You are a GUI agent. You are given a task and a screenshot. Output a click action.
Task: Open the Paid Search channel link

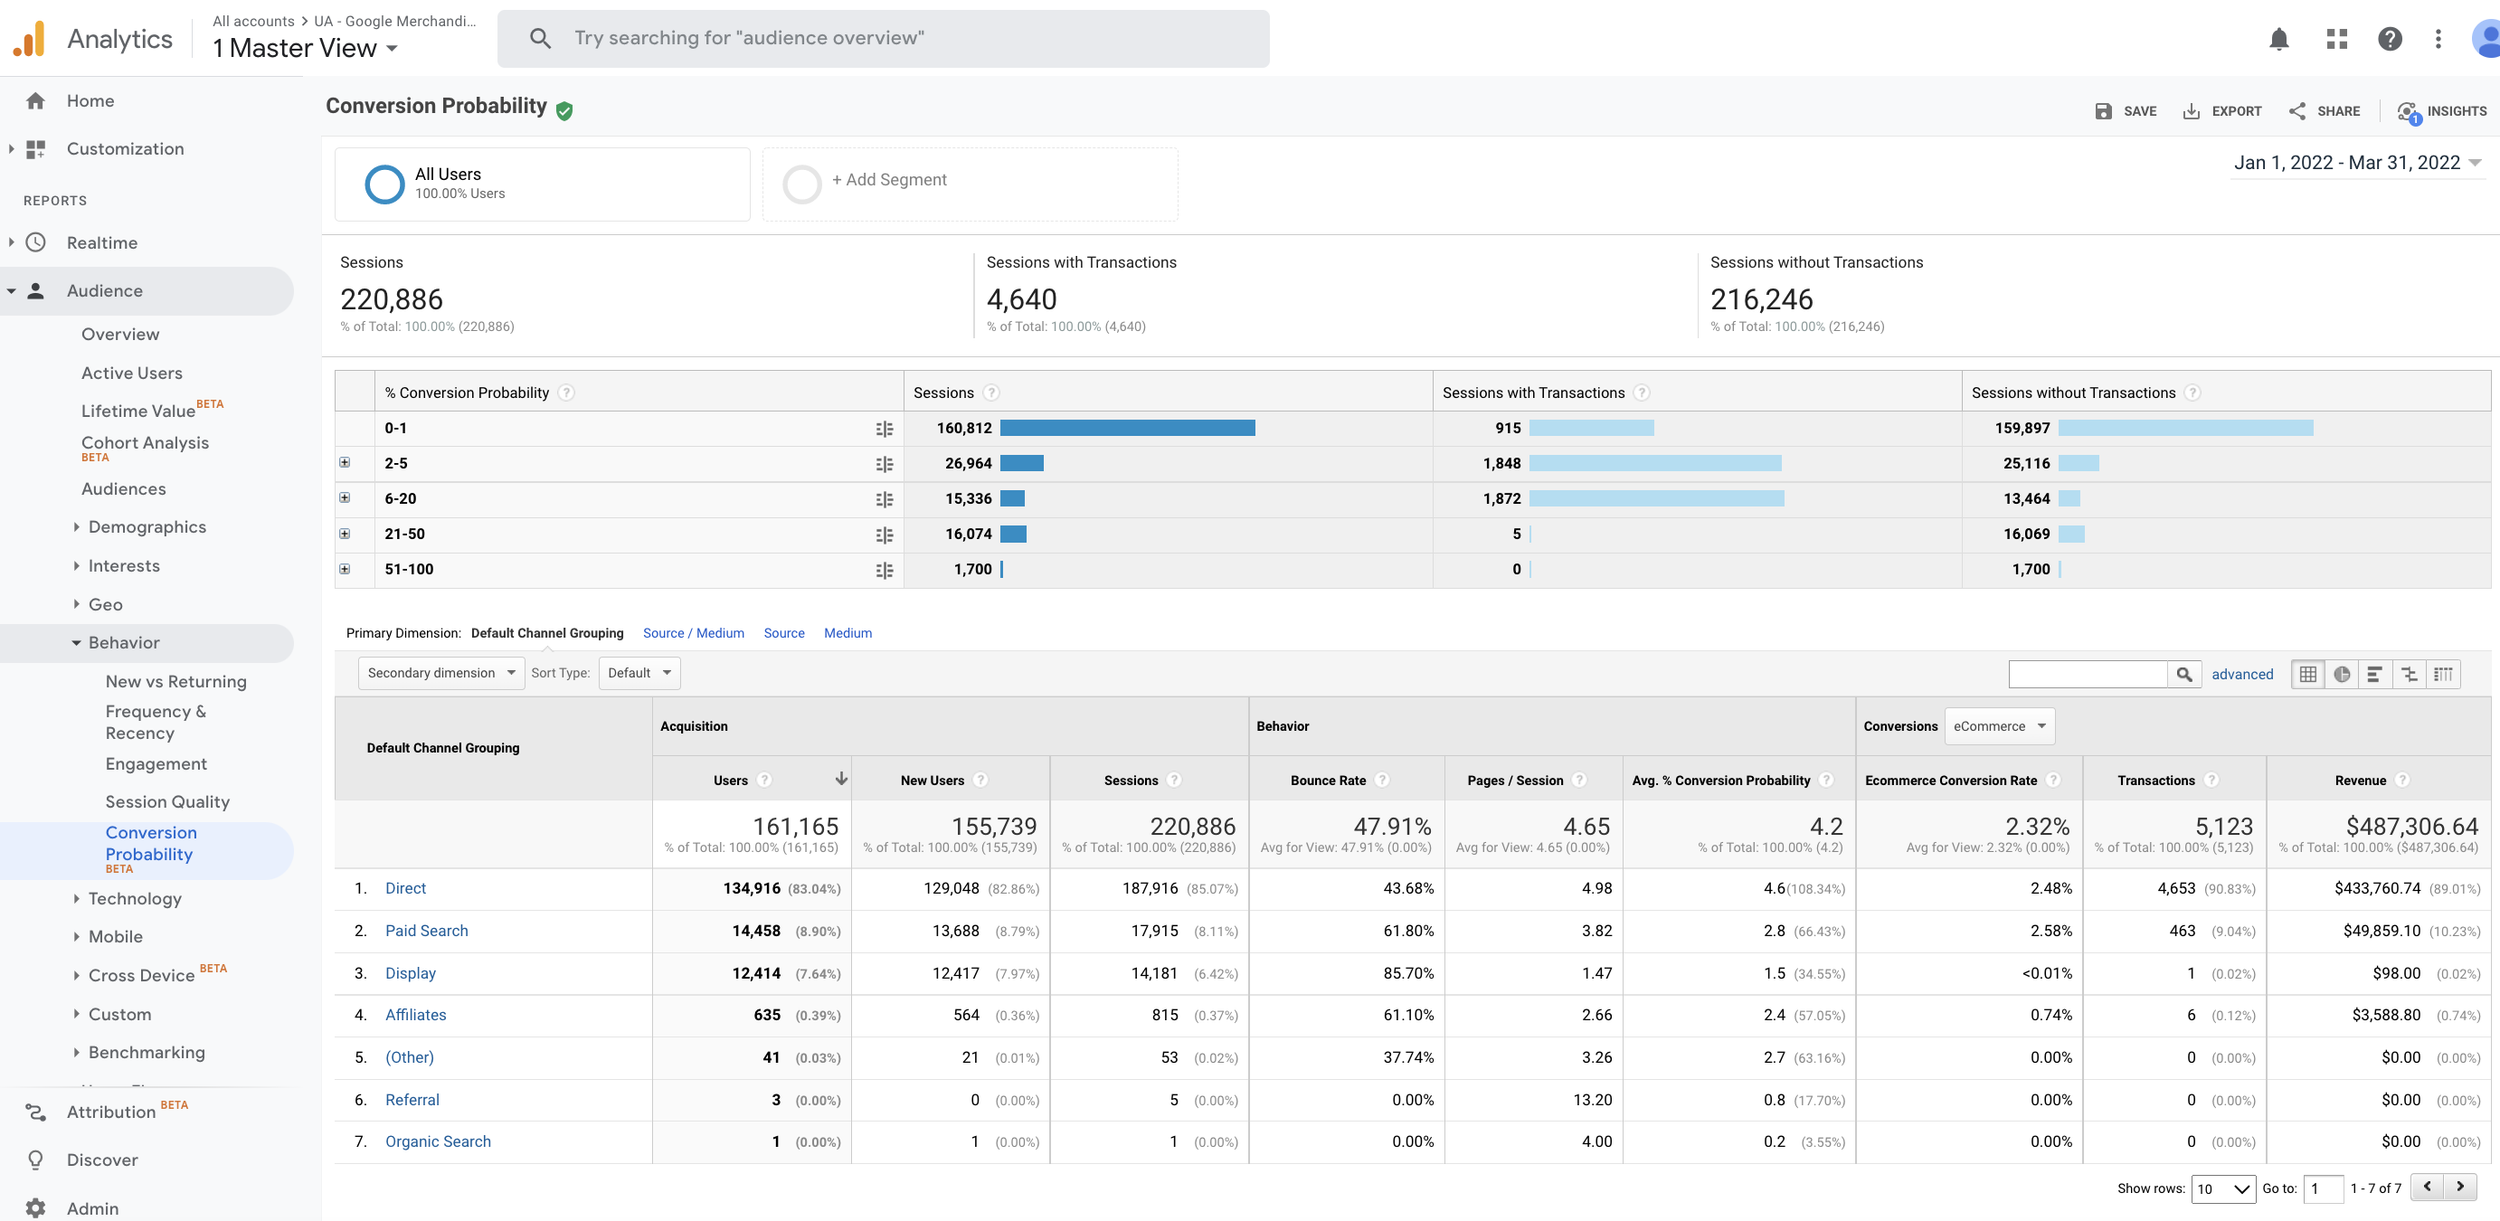[426, 931]
